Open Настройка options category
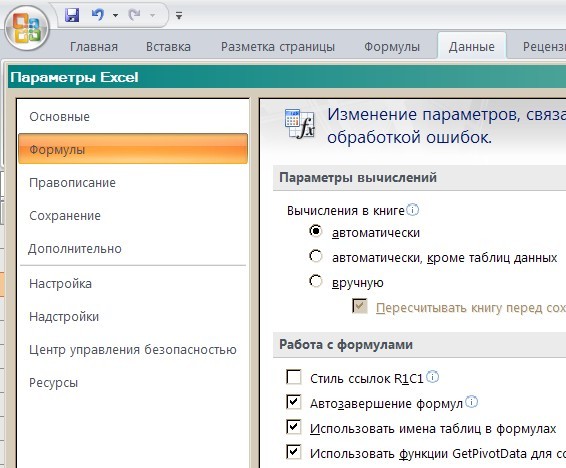This screenshot has width=566, height=468. click(x=133, y=284)
